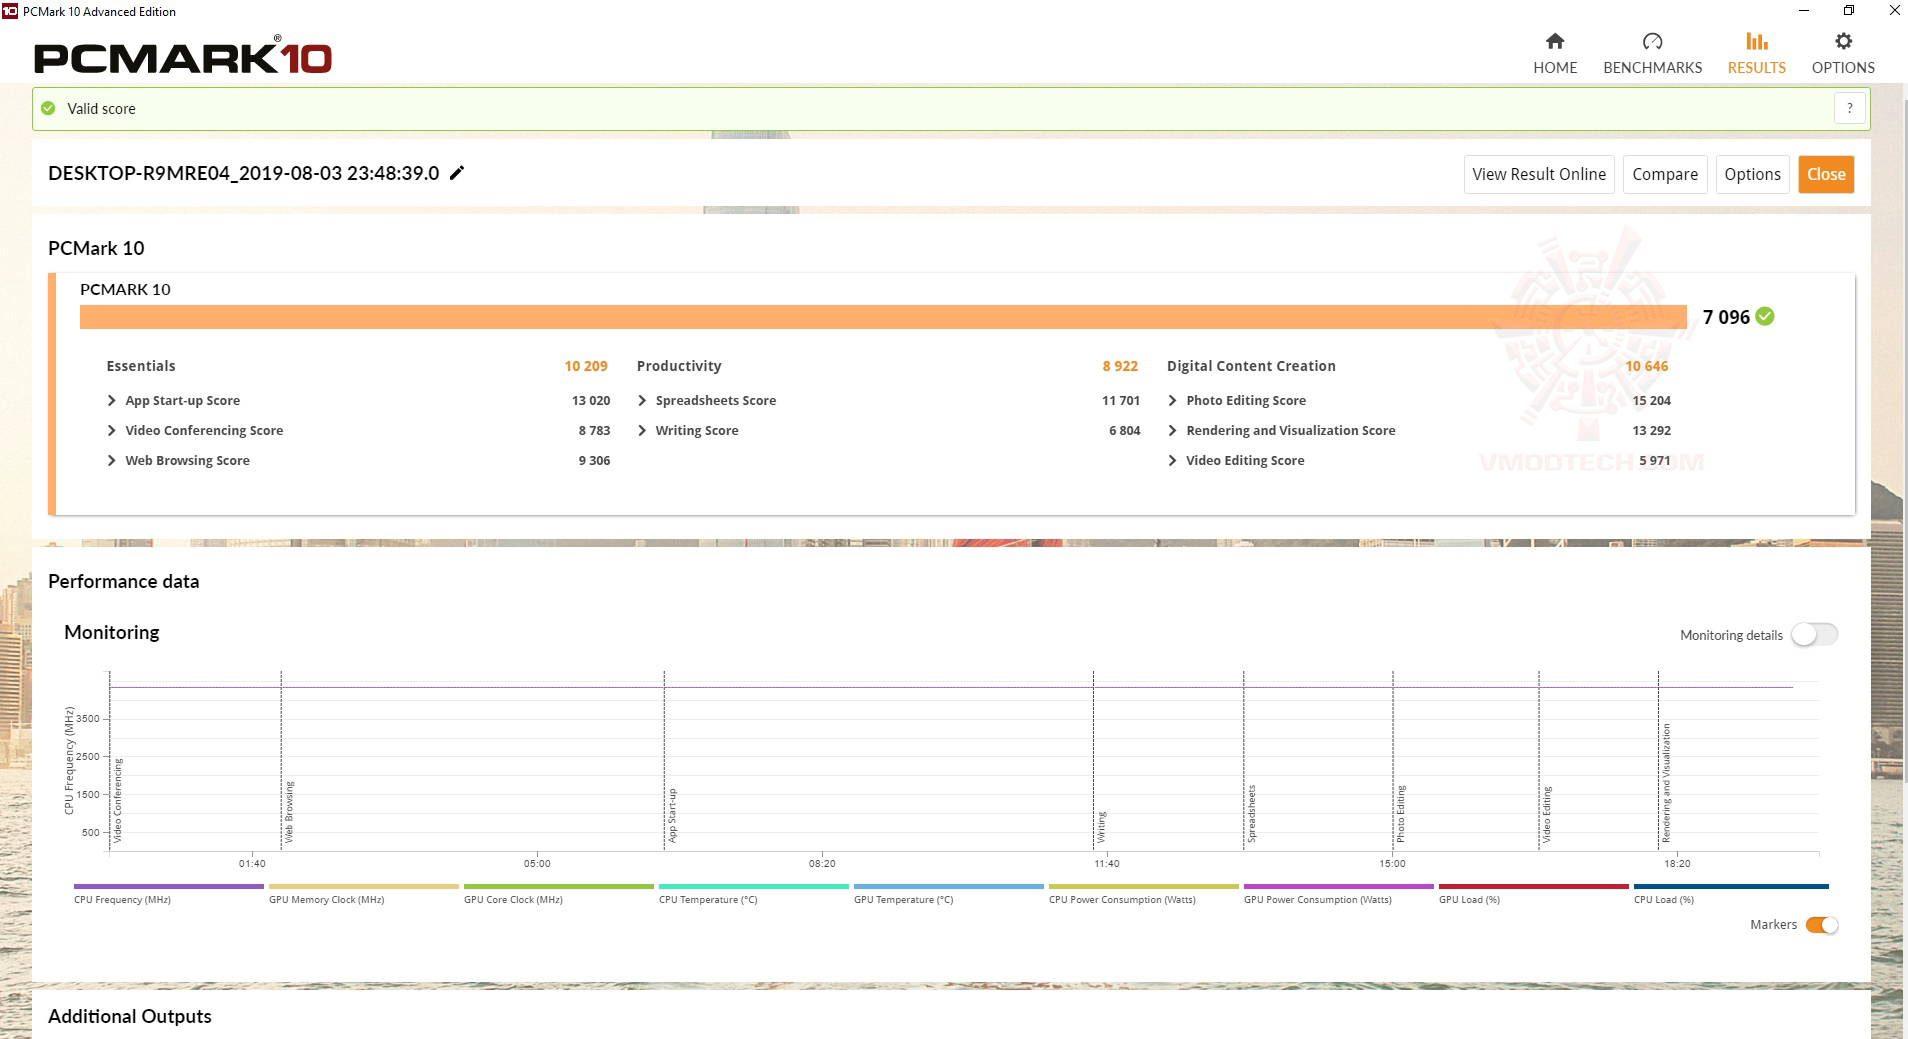Open Options via the gear icon
The height and width of the screenshot is (1039, 1908).
pyautogui.click(x=1843, y=41)
